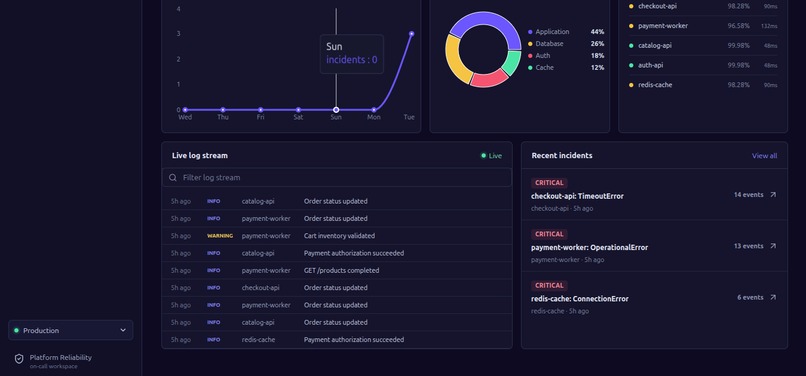
Task: Click the Platform Reliability shield icon
Action: pos(19,359)
